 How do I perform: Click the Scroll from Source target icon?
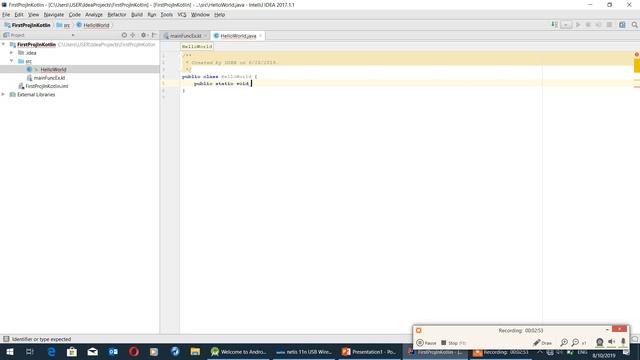[x=124, y=35]
